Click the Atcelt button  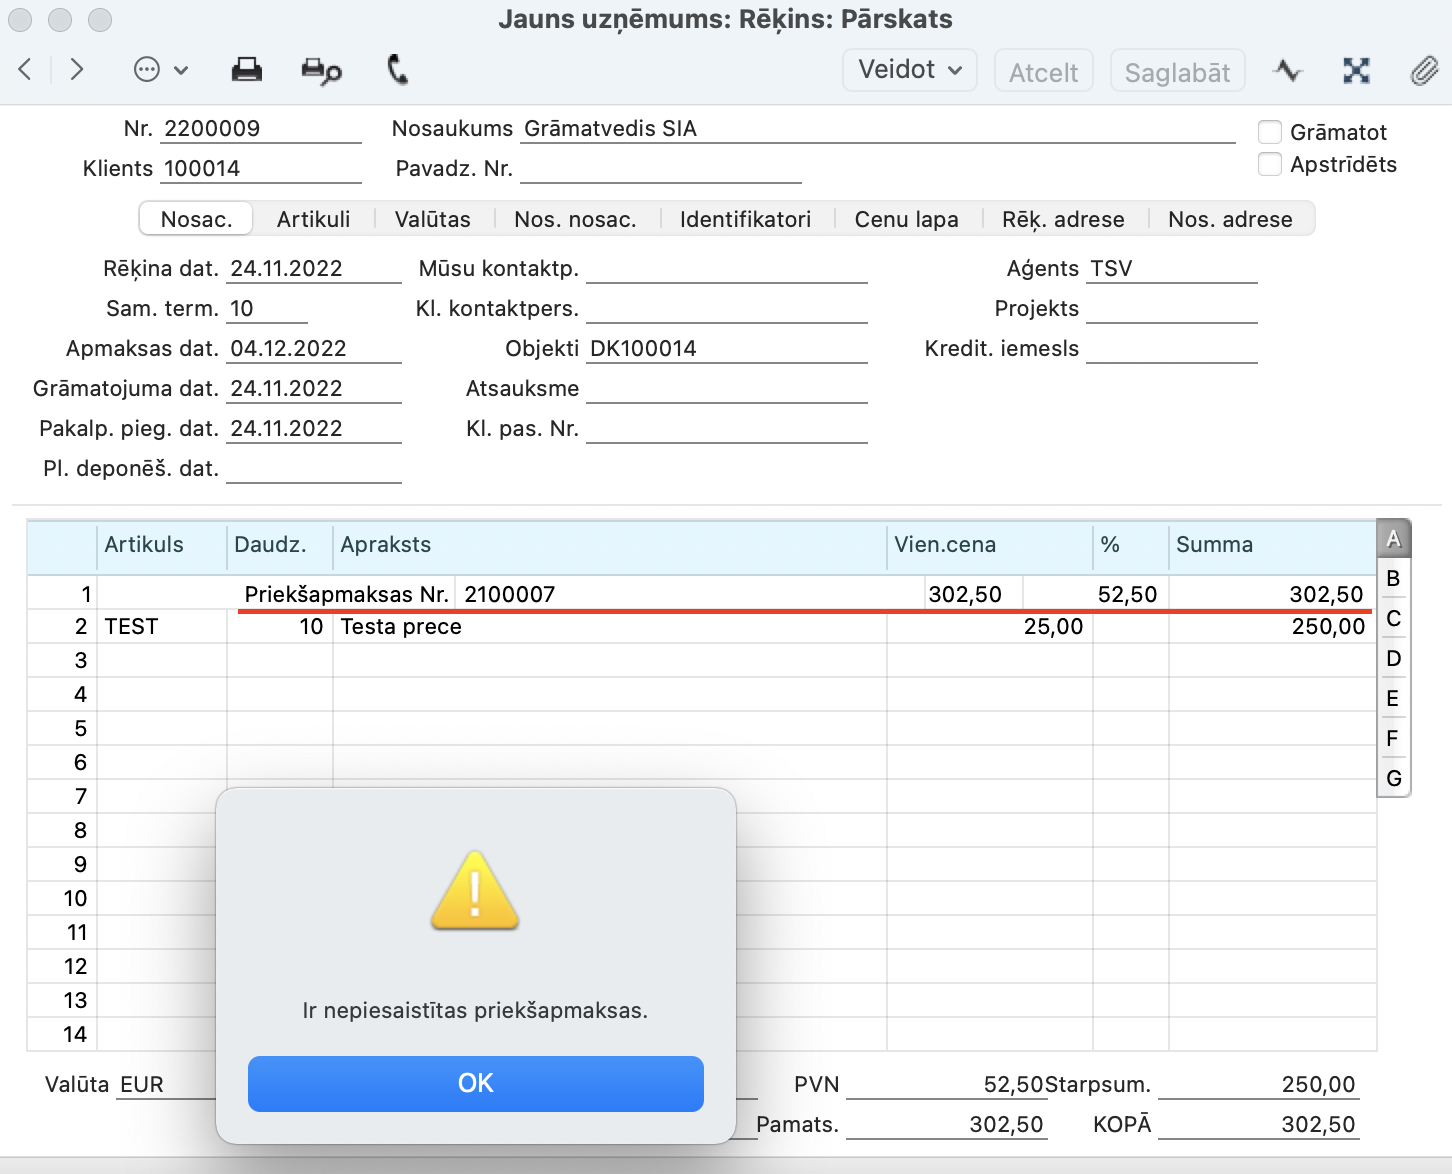pos(1043,72)
